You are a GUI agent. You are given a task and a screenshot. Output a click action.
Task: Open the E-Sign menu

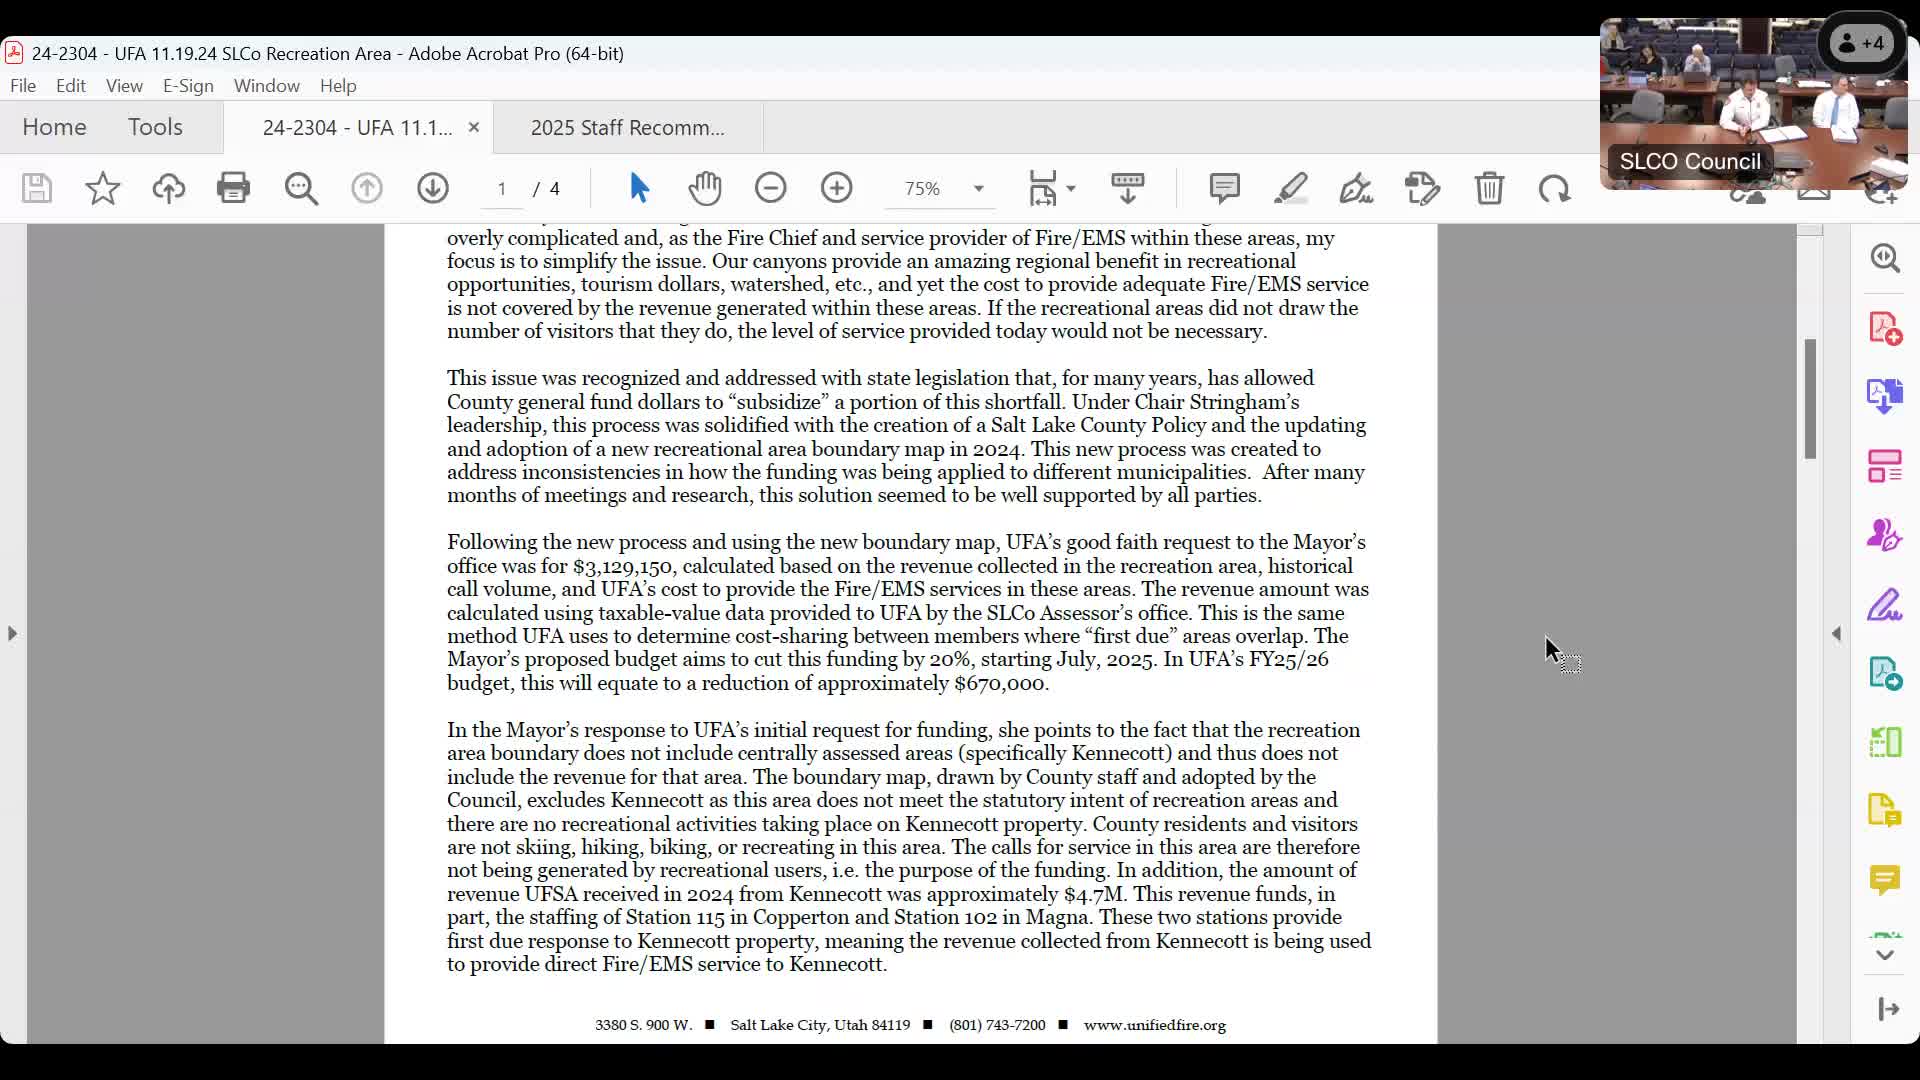click(x=188, y=86)
